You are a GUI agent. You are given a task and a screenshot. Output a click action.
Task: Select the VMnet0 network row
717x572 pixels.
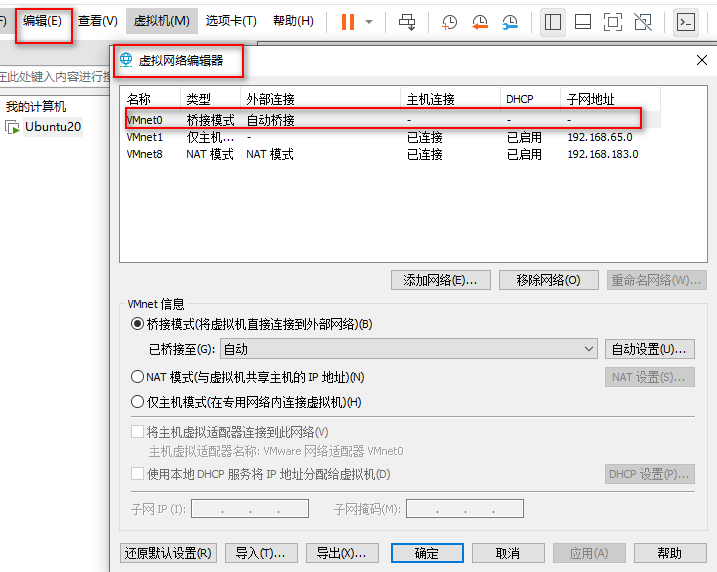(x=392, y=120)
